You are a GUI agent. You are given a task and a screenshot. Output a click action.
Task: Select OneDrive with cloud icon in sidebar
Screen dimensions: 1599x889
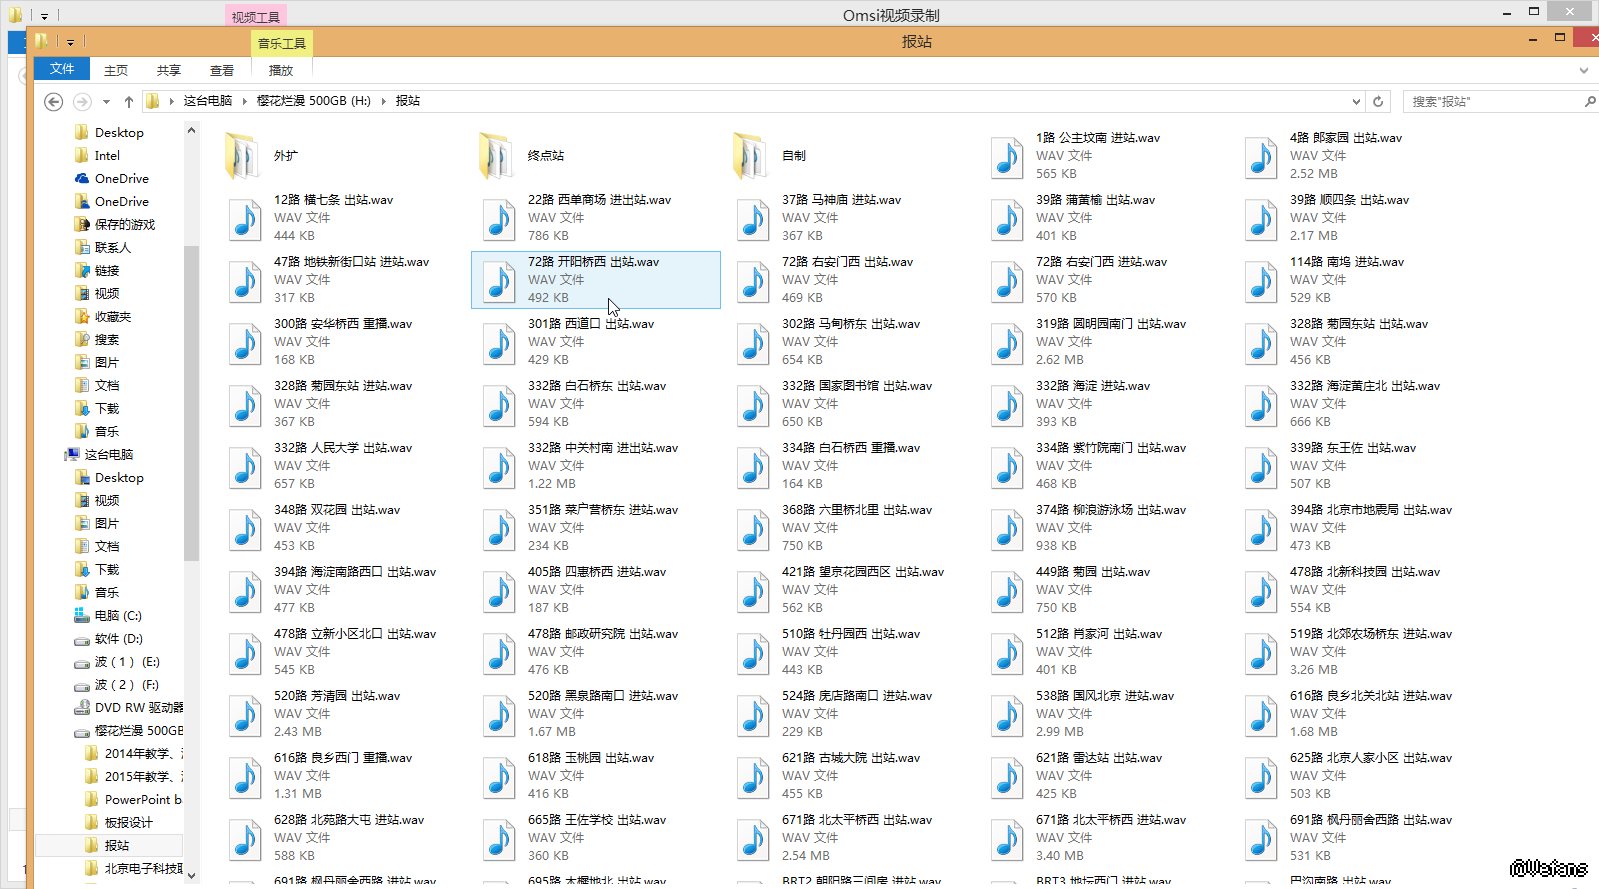coord(121,179)
